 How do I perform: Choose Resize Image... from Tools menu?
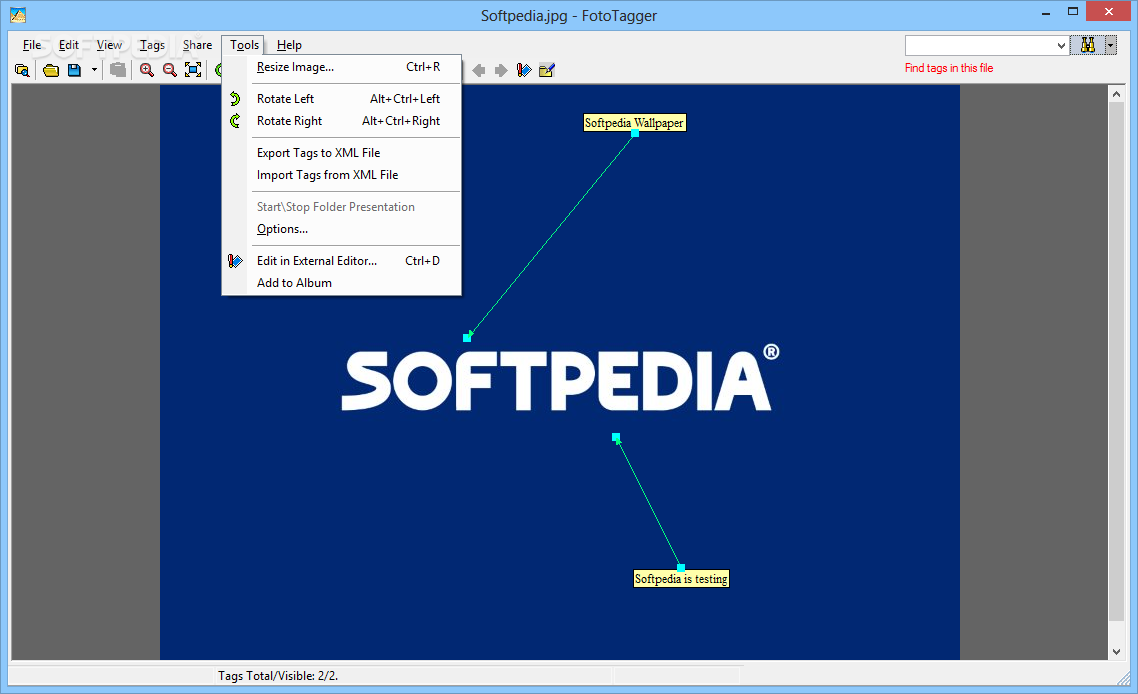[x=341, y=67]
